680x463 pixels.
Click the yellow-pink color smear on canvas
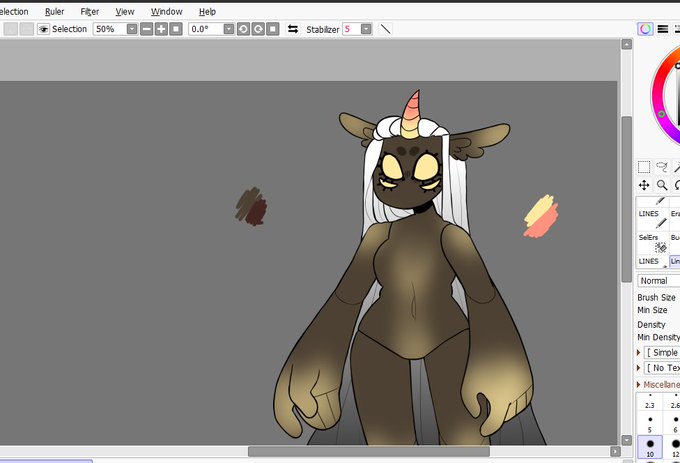541,216
